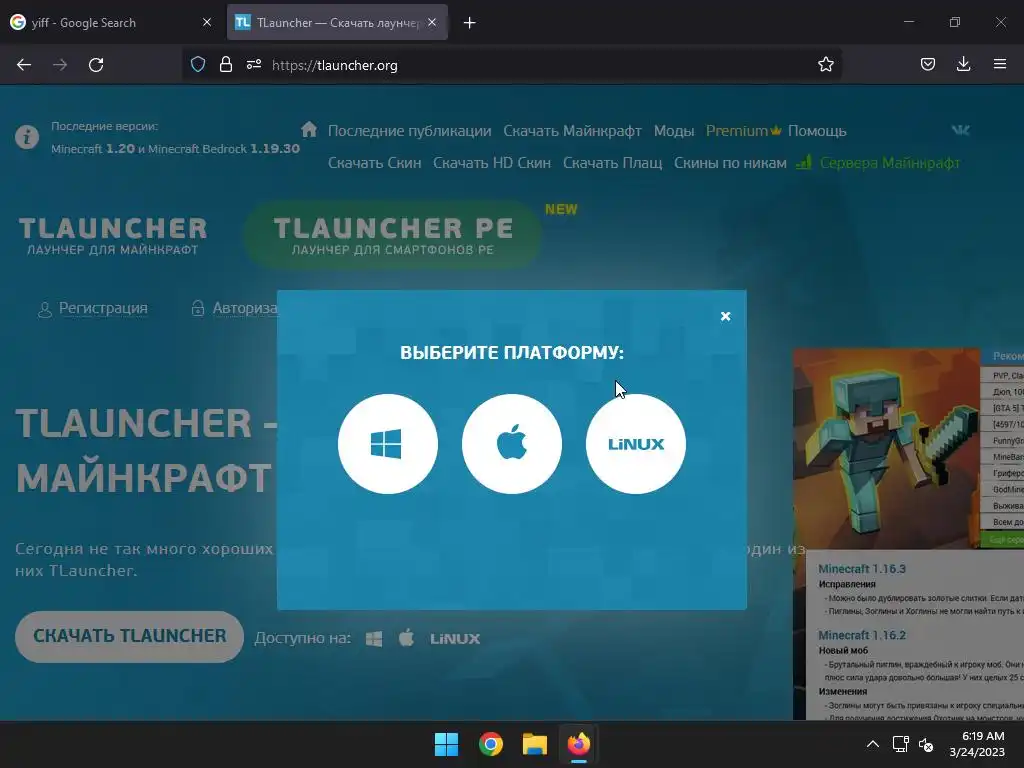The image size is (1024, 768).
Task: Close the platform selection popup
Action: pyautogui.click(x=725, y=316)
